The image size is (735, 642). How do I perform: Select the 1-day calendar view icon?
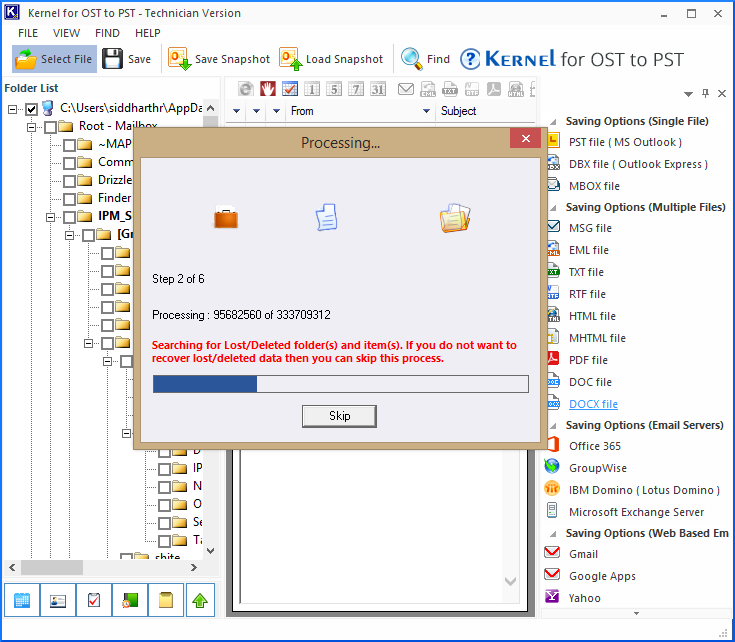pyautogui.click(x=312, y=89)
